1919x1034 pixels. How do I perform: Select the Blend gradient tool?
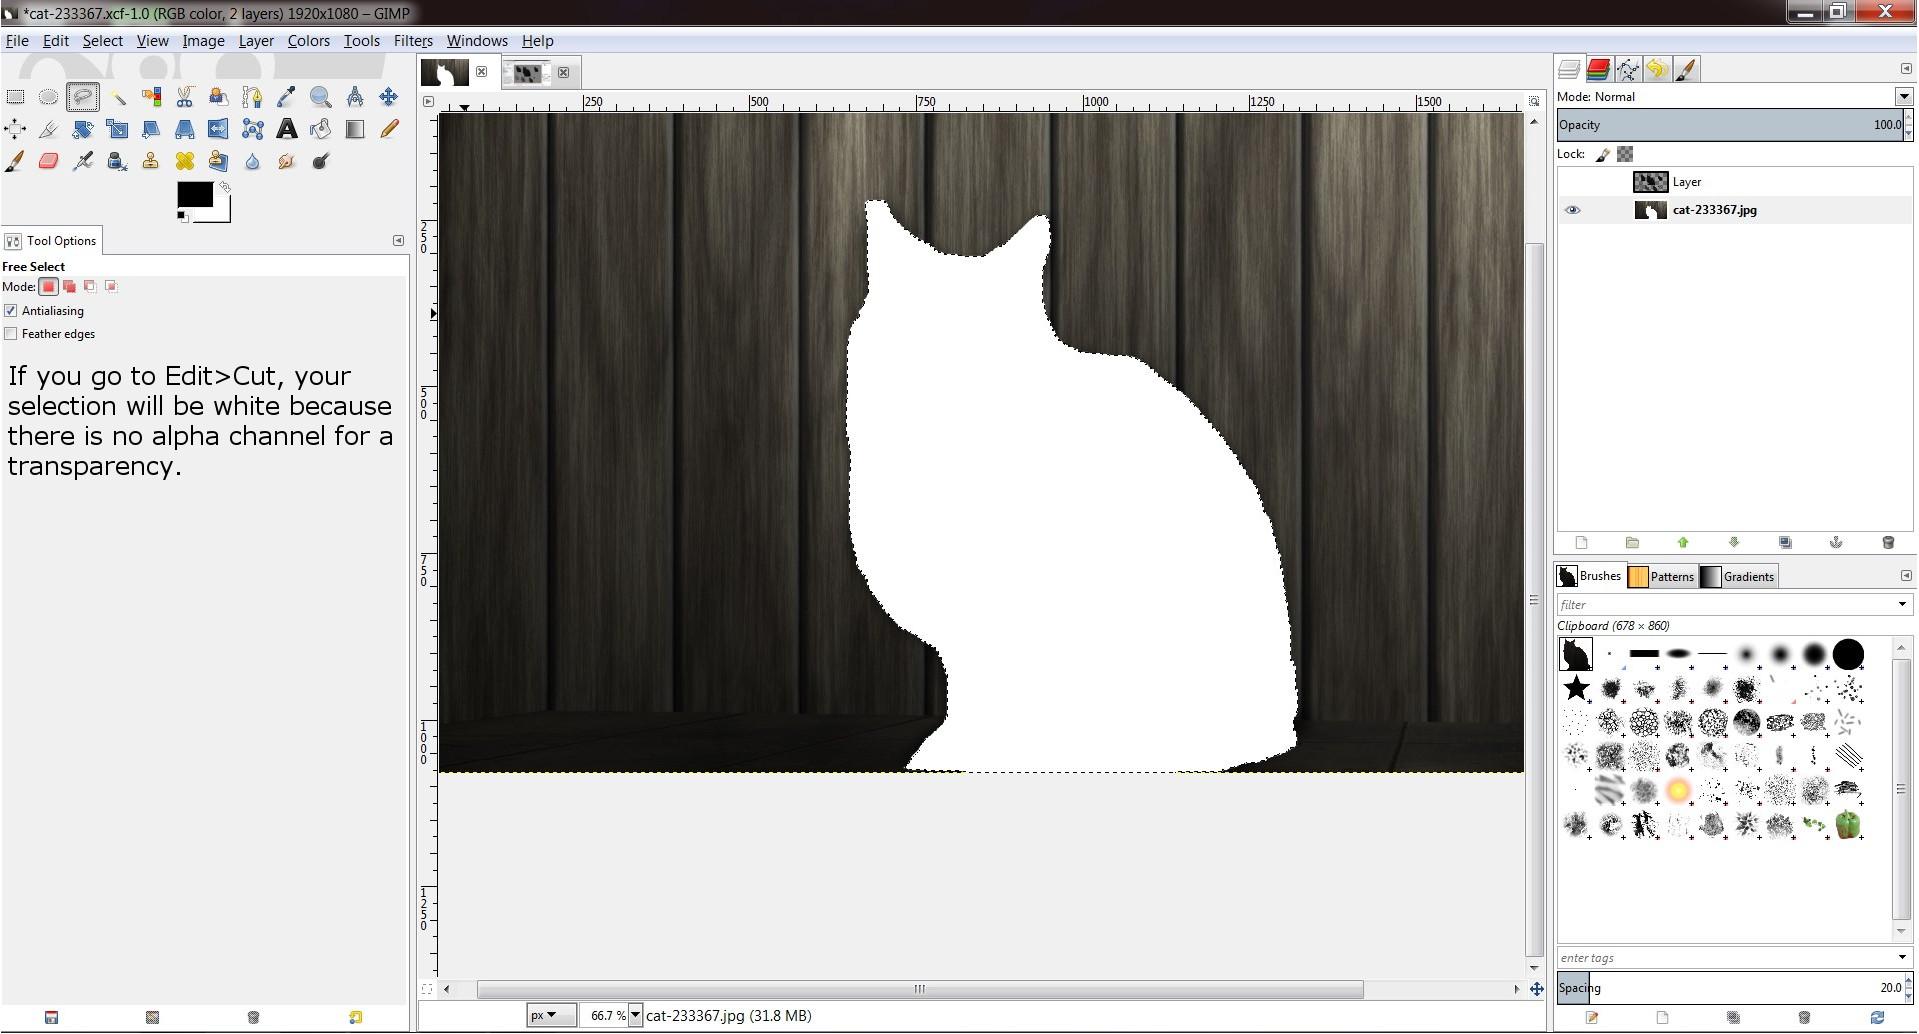354,129
